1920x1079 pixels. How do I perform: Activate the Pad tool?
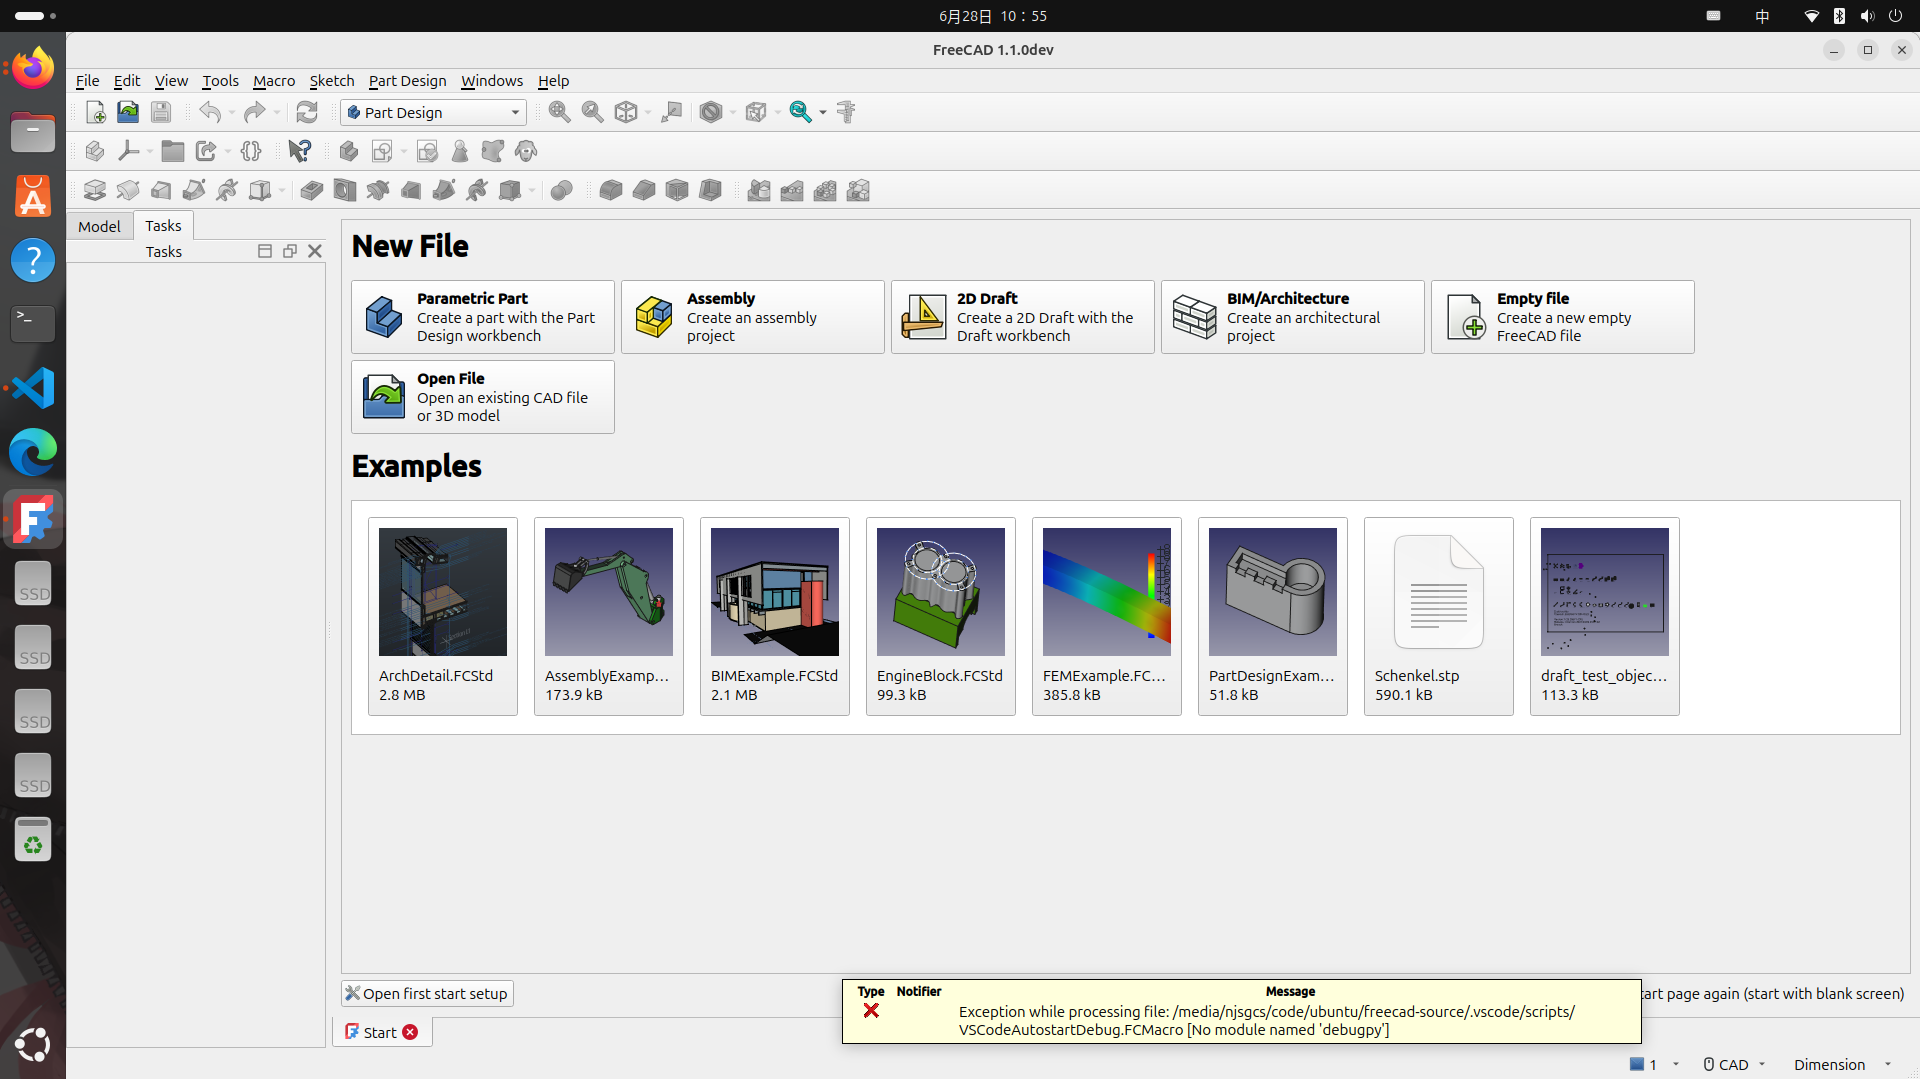[94, 190]
